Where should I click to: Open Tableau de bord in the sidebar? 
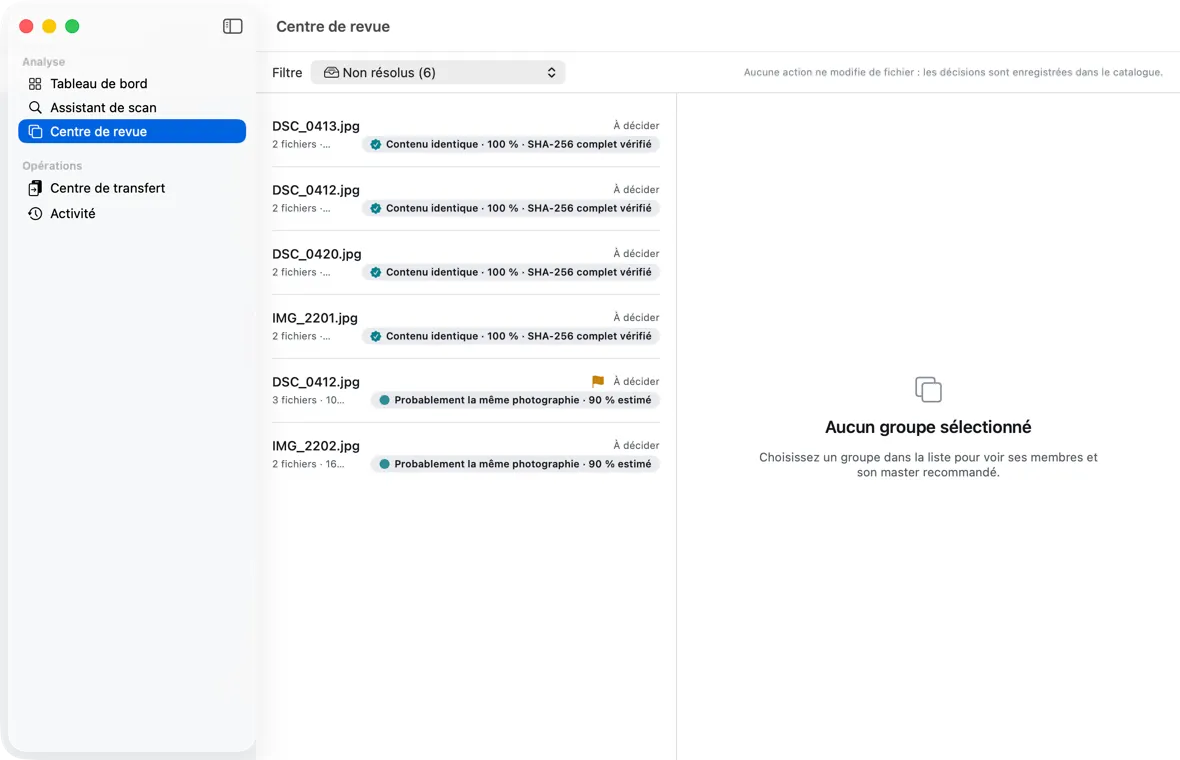[x=132, y=84]
